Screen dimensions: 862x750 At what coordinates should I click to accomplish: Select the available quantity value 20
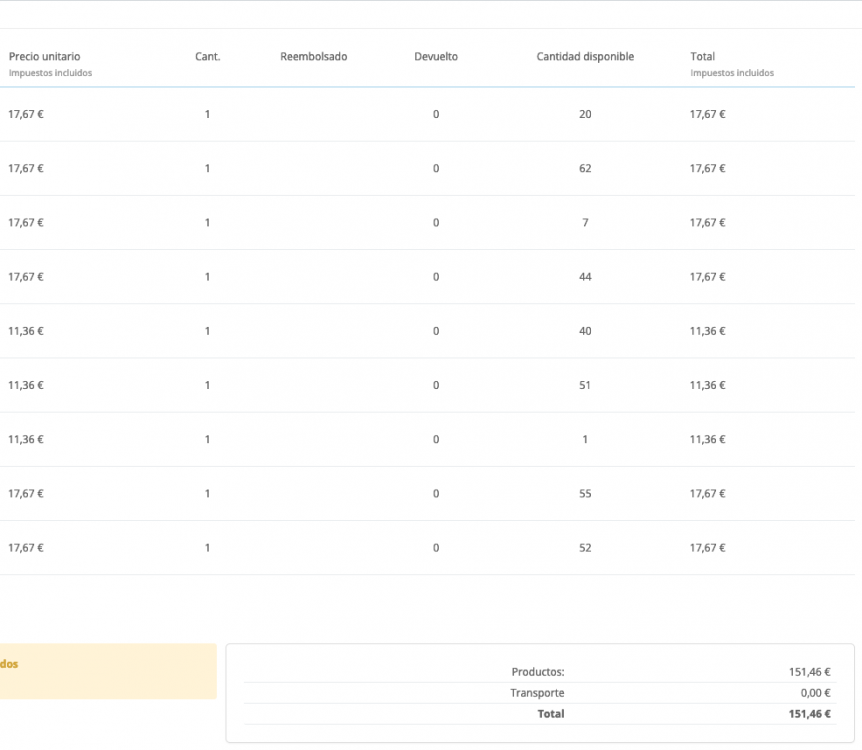tap(585, 114)
